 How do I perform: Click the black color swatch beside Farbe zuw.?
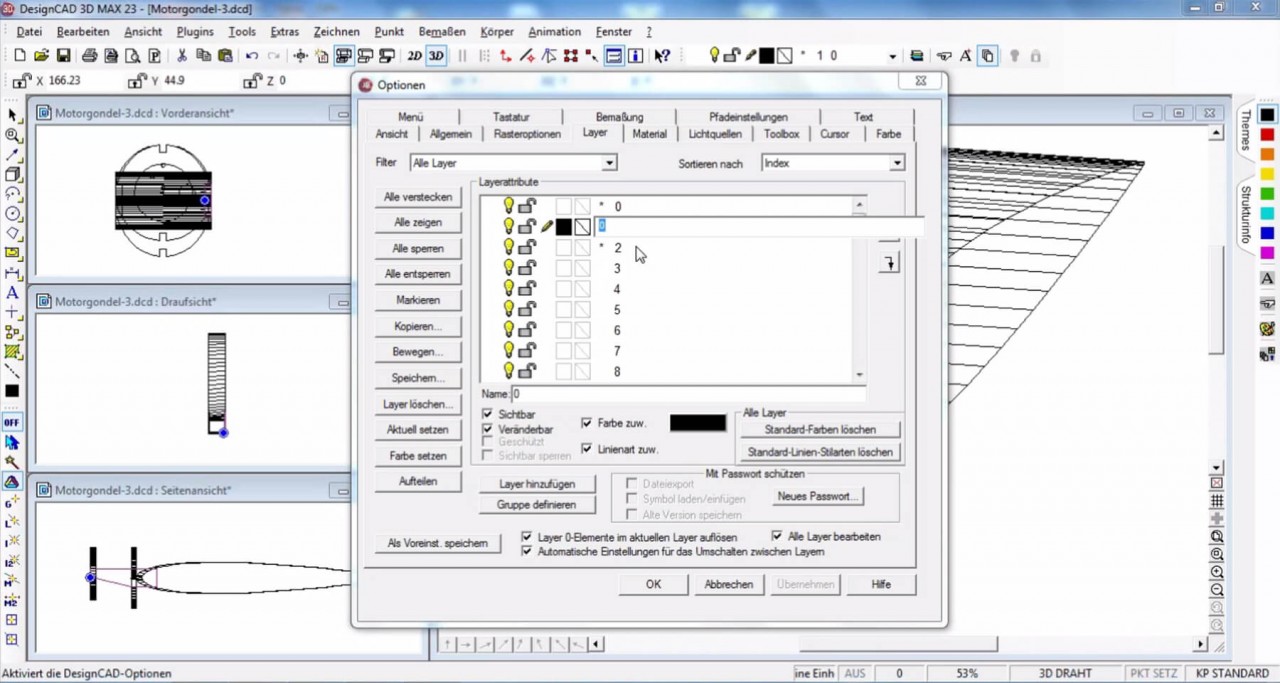(697, 422)
